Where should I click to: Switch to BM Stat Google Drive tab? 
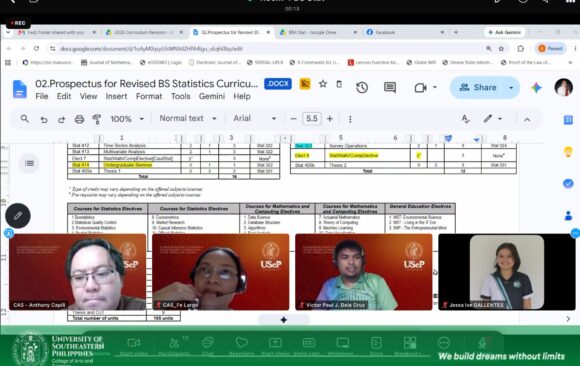[318, 33]
